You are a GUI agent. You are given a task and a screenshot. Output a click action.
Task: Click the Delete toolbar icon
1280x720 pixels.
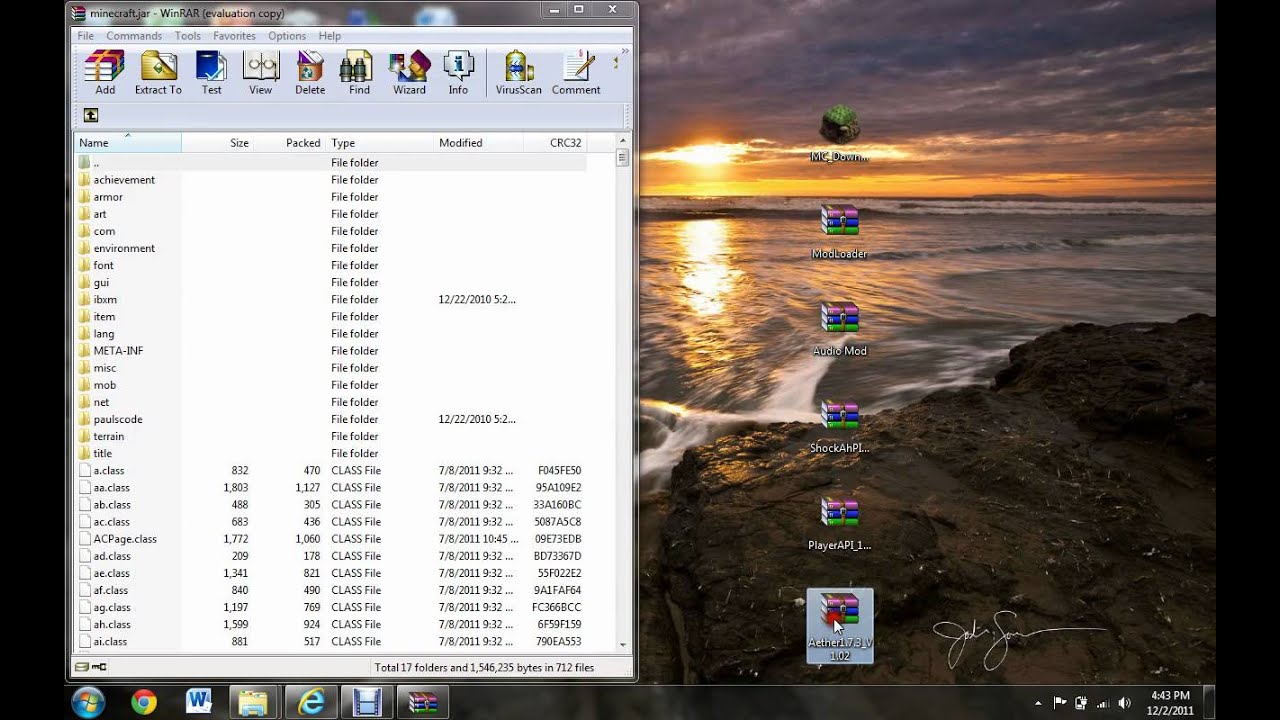click(x=310, y=72)
